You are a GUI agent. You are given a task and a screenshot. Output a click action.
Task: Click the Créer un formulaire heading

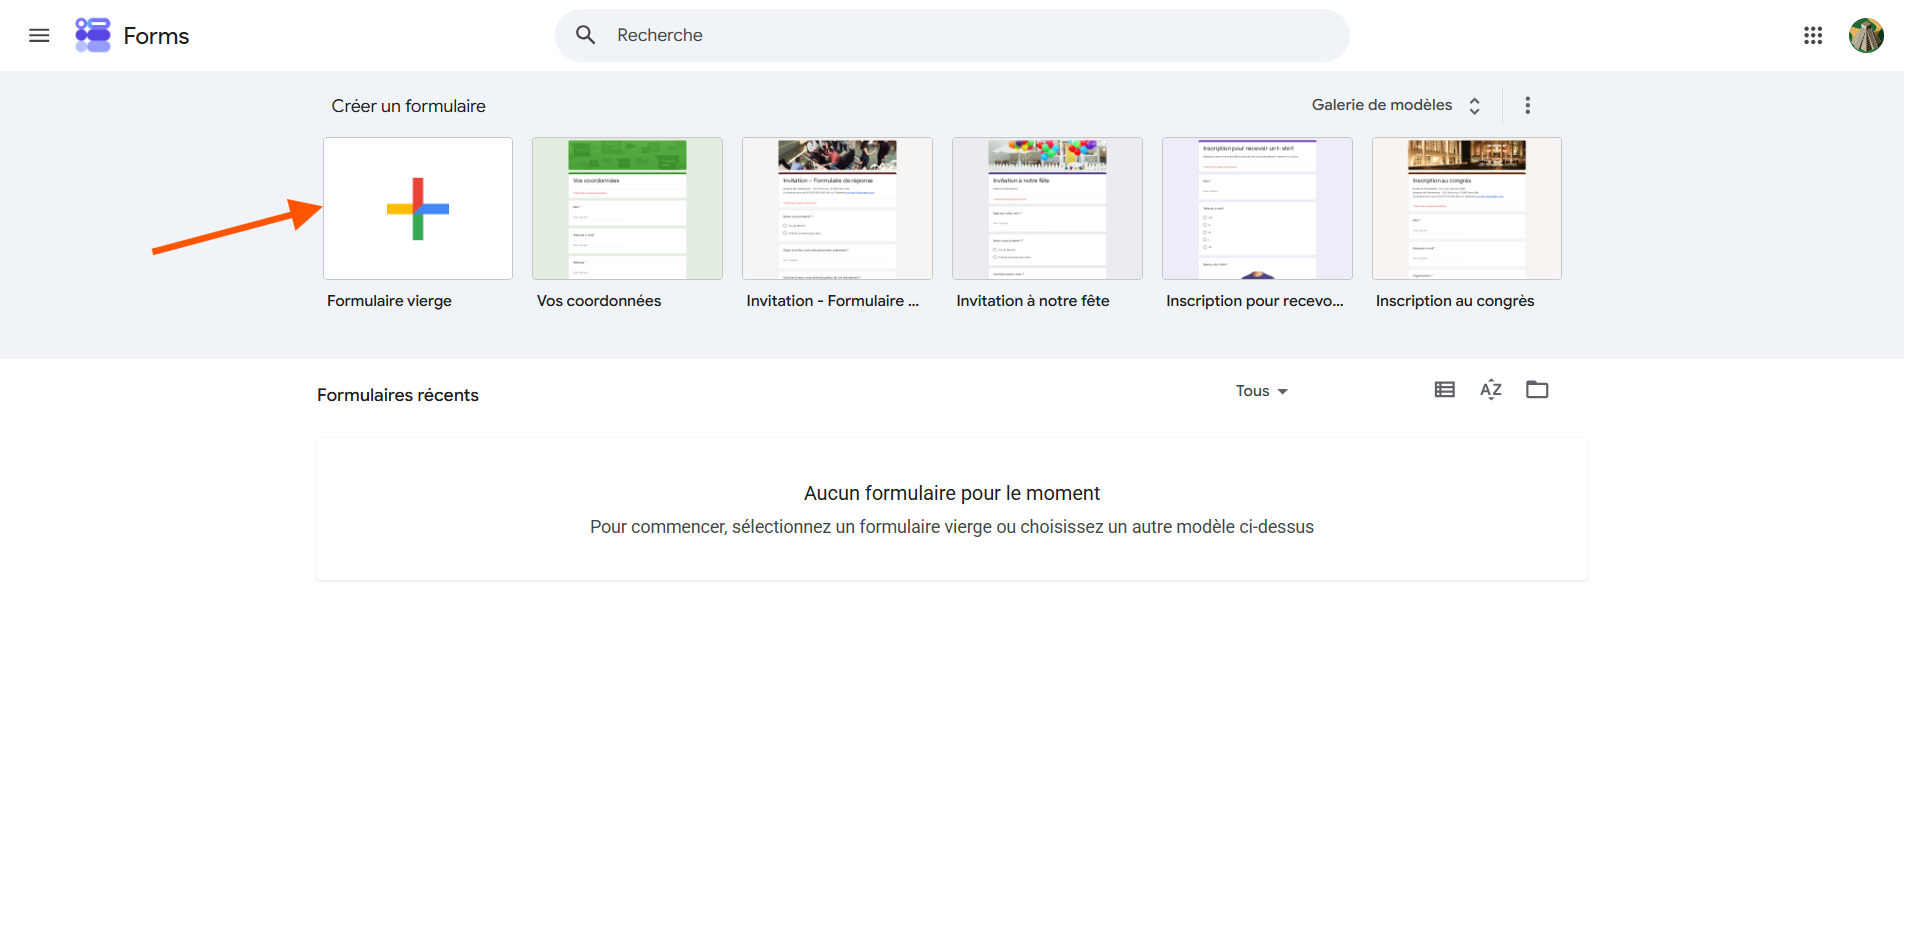[408, 106]
